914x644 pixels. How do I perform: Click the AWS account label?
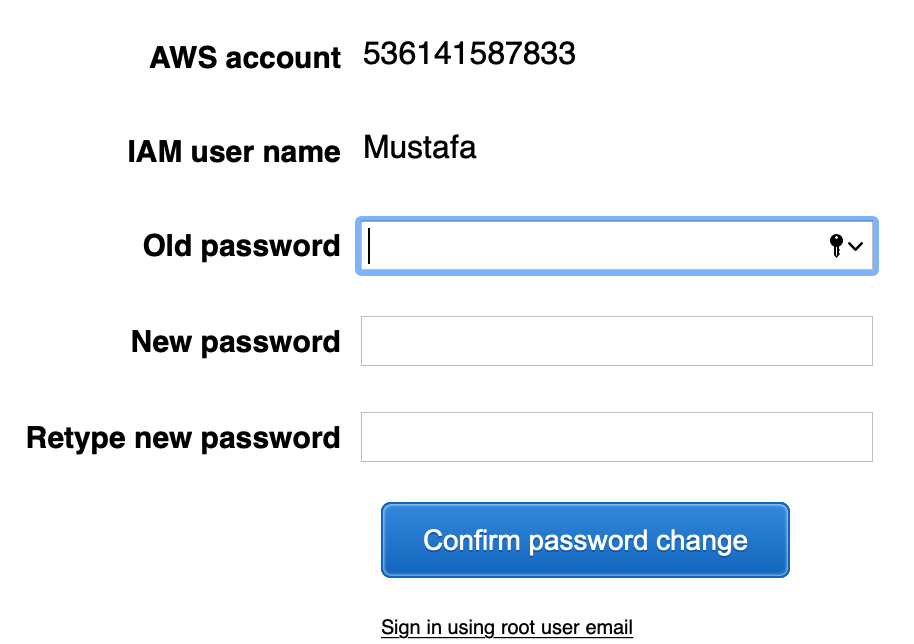[245, 58]
